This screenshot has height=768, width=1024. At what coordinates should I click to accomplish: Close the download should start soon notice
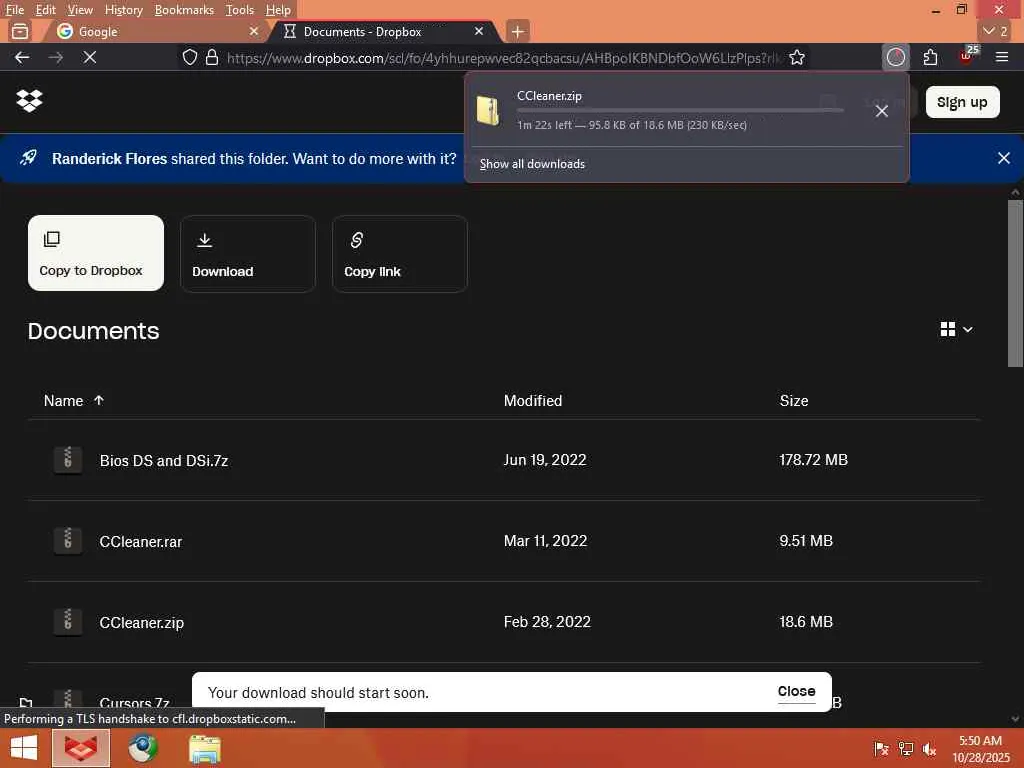(796, 691)
